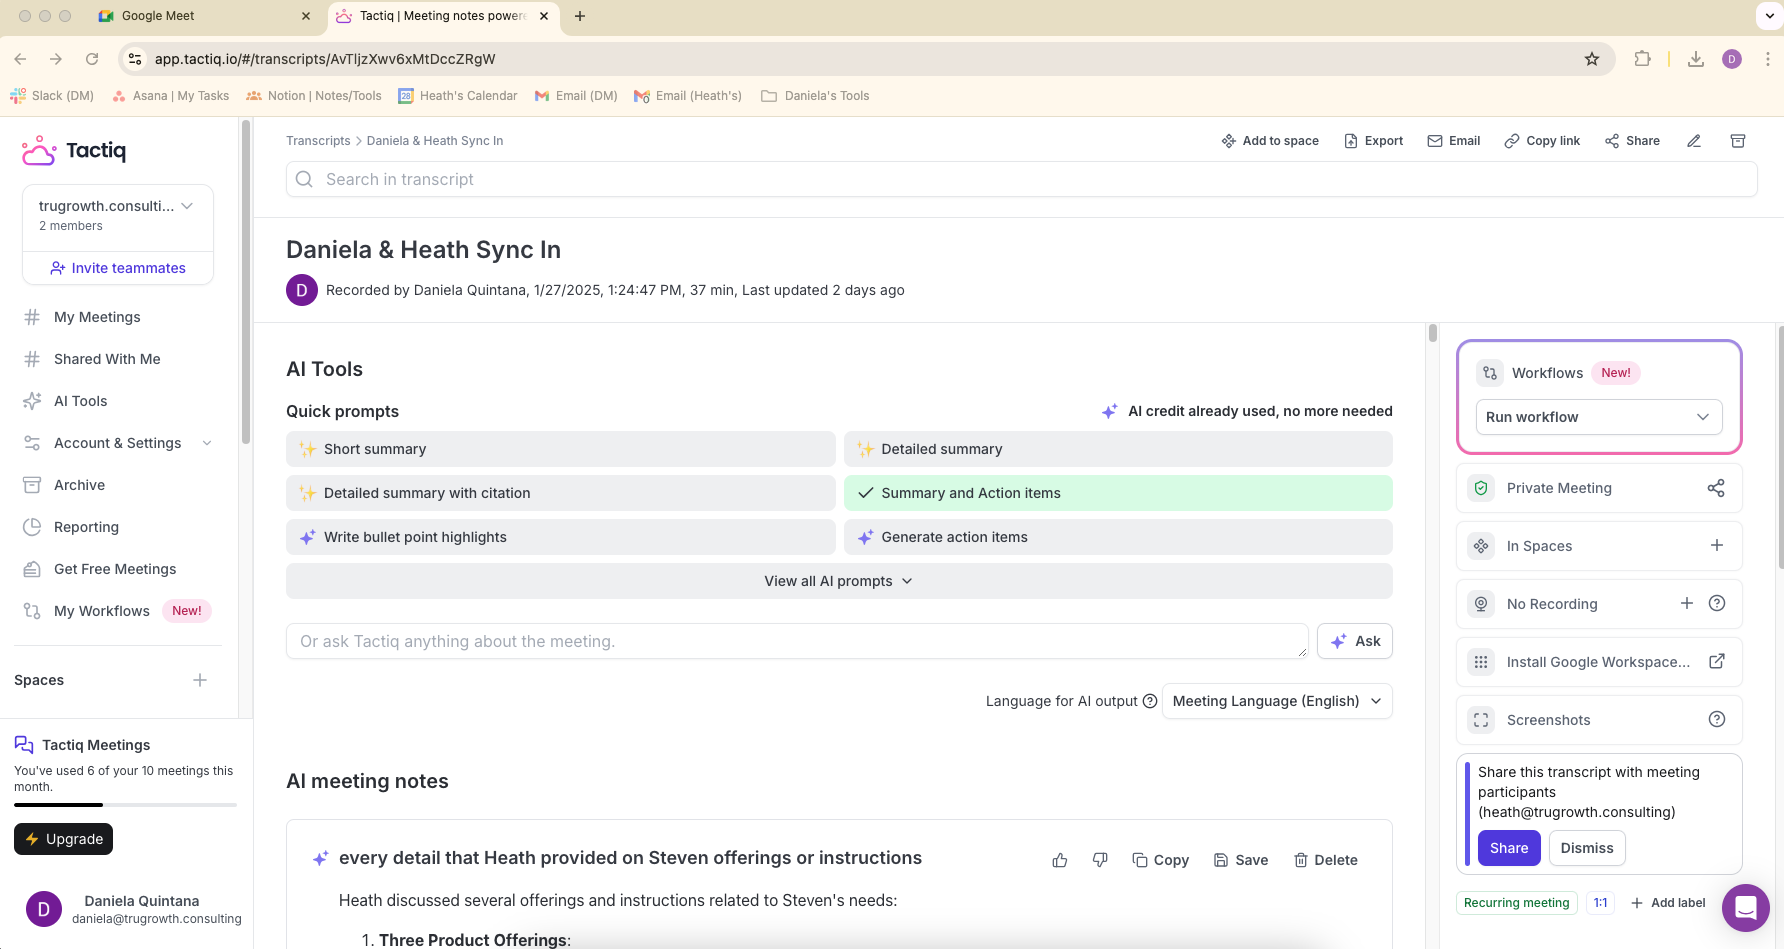Click the Chrome extensions puzzle icon

(1642, 59)
